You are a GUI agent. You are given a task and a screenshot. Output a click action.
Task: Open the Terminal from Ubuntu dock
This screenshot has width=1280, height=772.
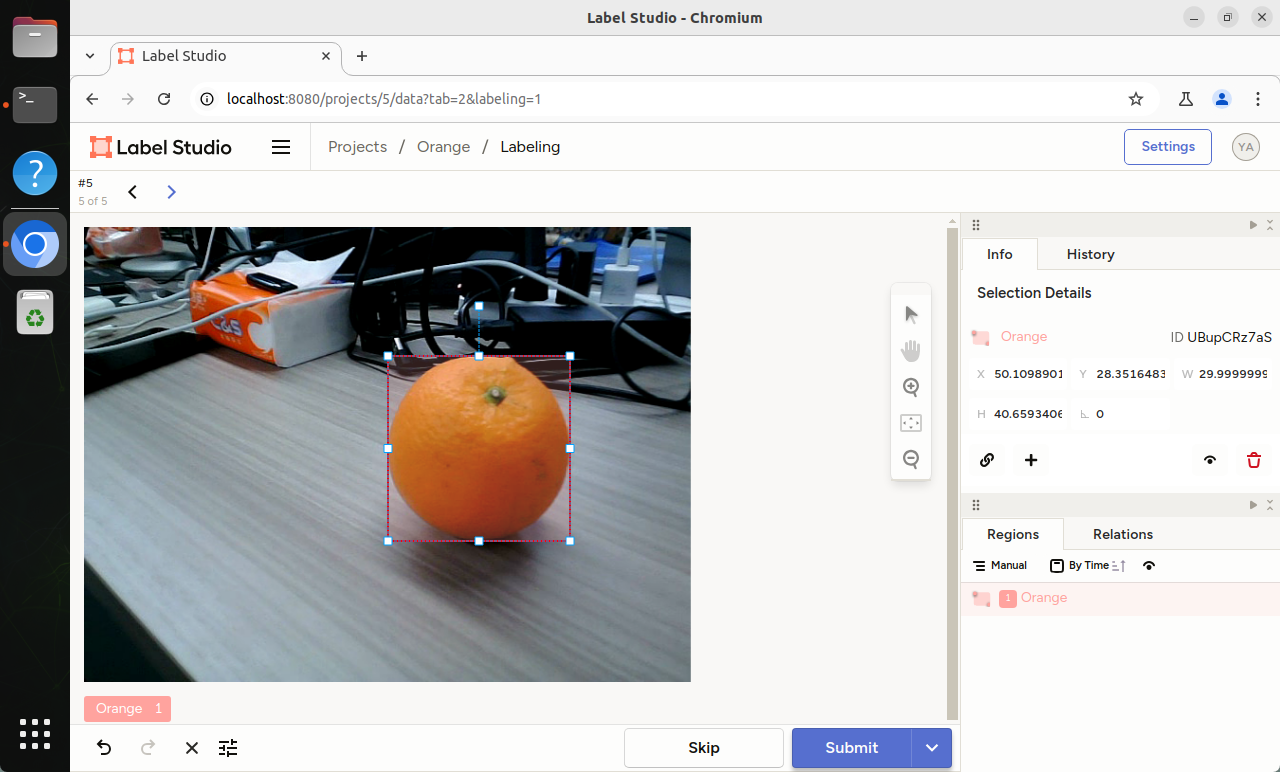click(35, 103)
